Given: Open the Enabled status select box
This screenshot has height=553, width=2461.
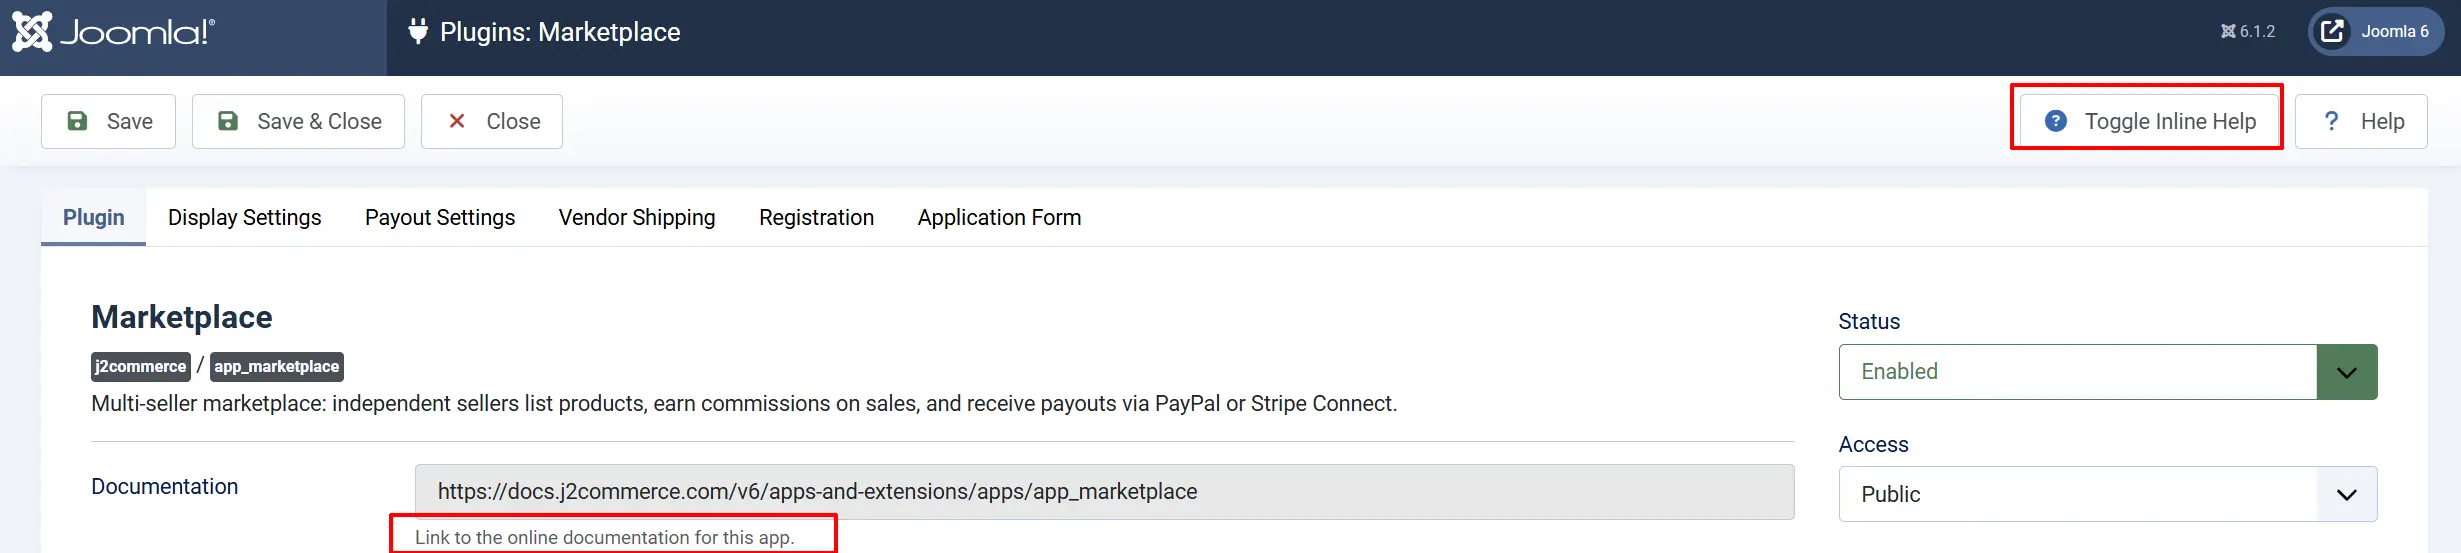Looking at the screenshot, I should click(x=2108, y=372).
